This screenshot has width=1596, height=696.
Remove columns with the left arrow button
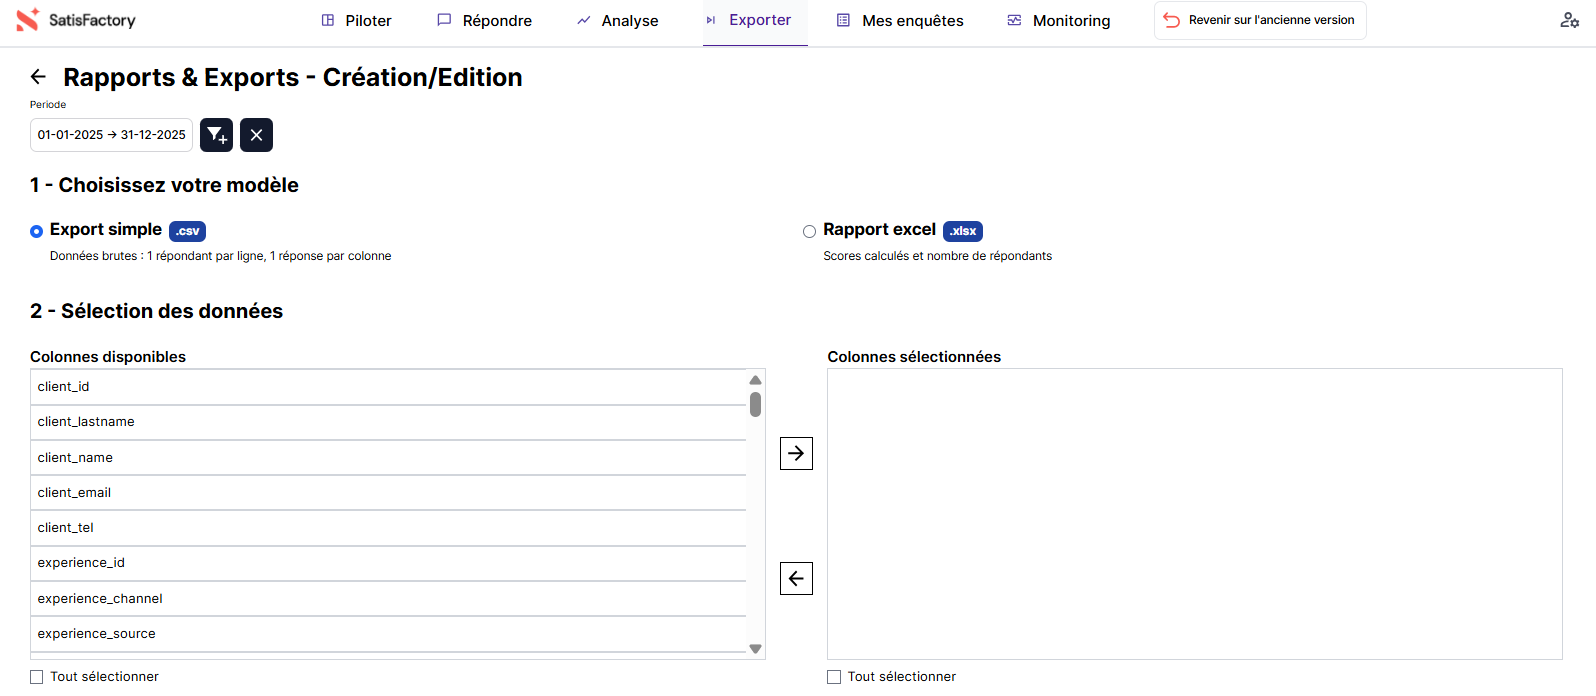(796, 578)
